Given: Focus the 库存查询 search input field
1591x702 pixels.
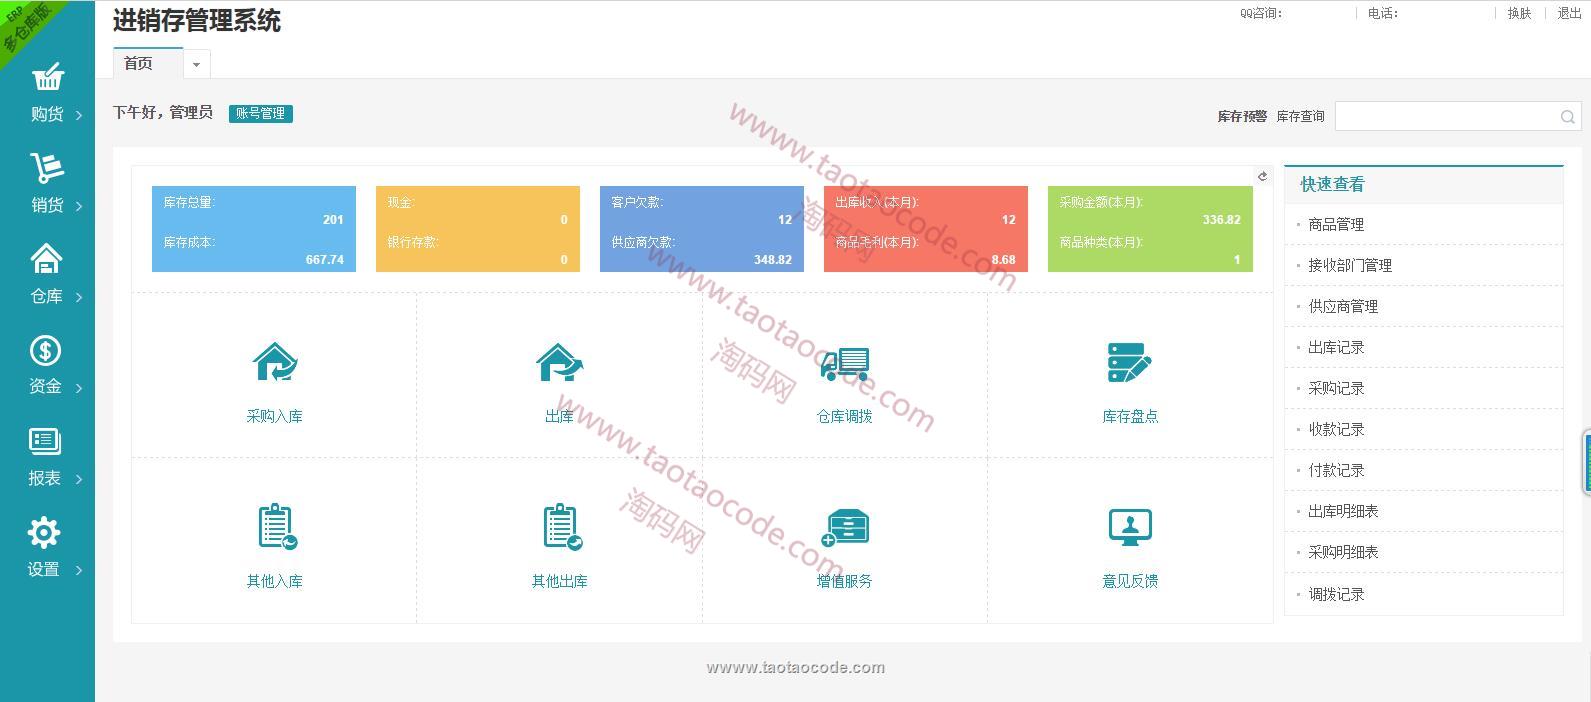Looking at the screenshot, I should click(1447, 116).
